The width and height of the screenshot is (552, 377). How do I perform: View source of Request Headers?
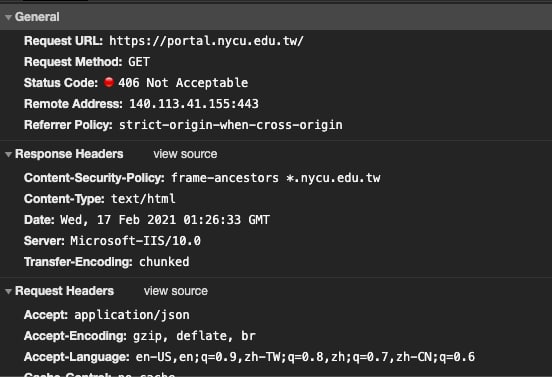point(176,291)
